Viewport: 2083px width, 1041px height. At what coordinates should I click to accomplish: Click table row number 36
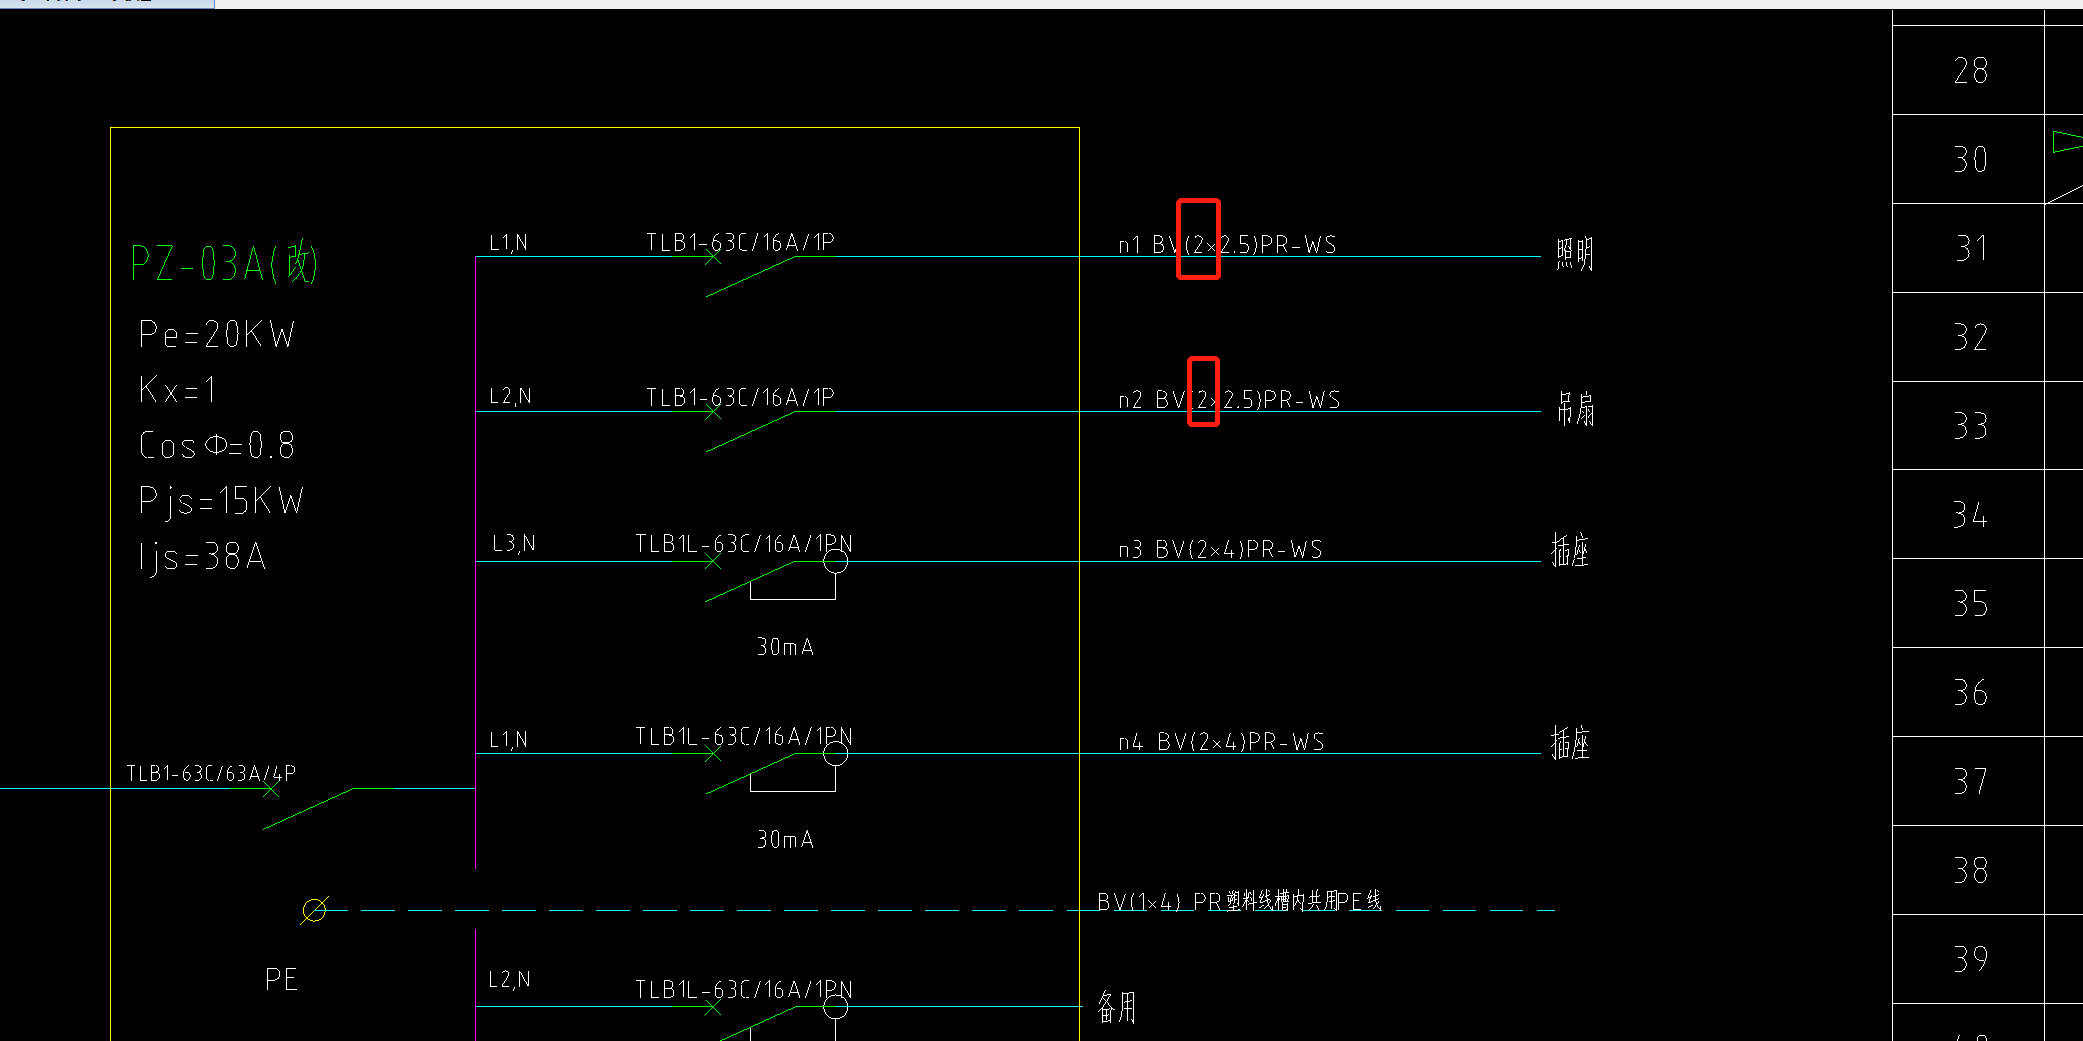pos(1970,693)
